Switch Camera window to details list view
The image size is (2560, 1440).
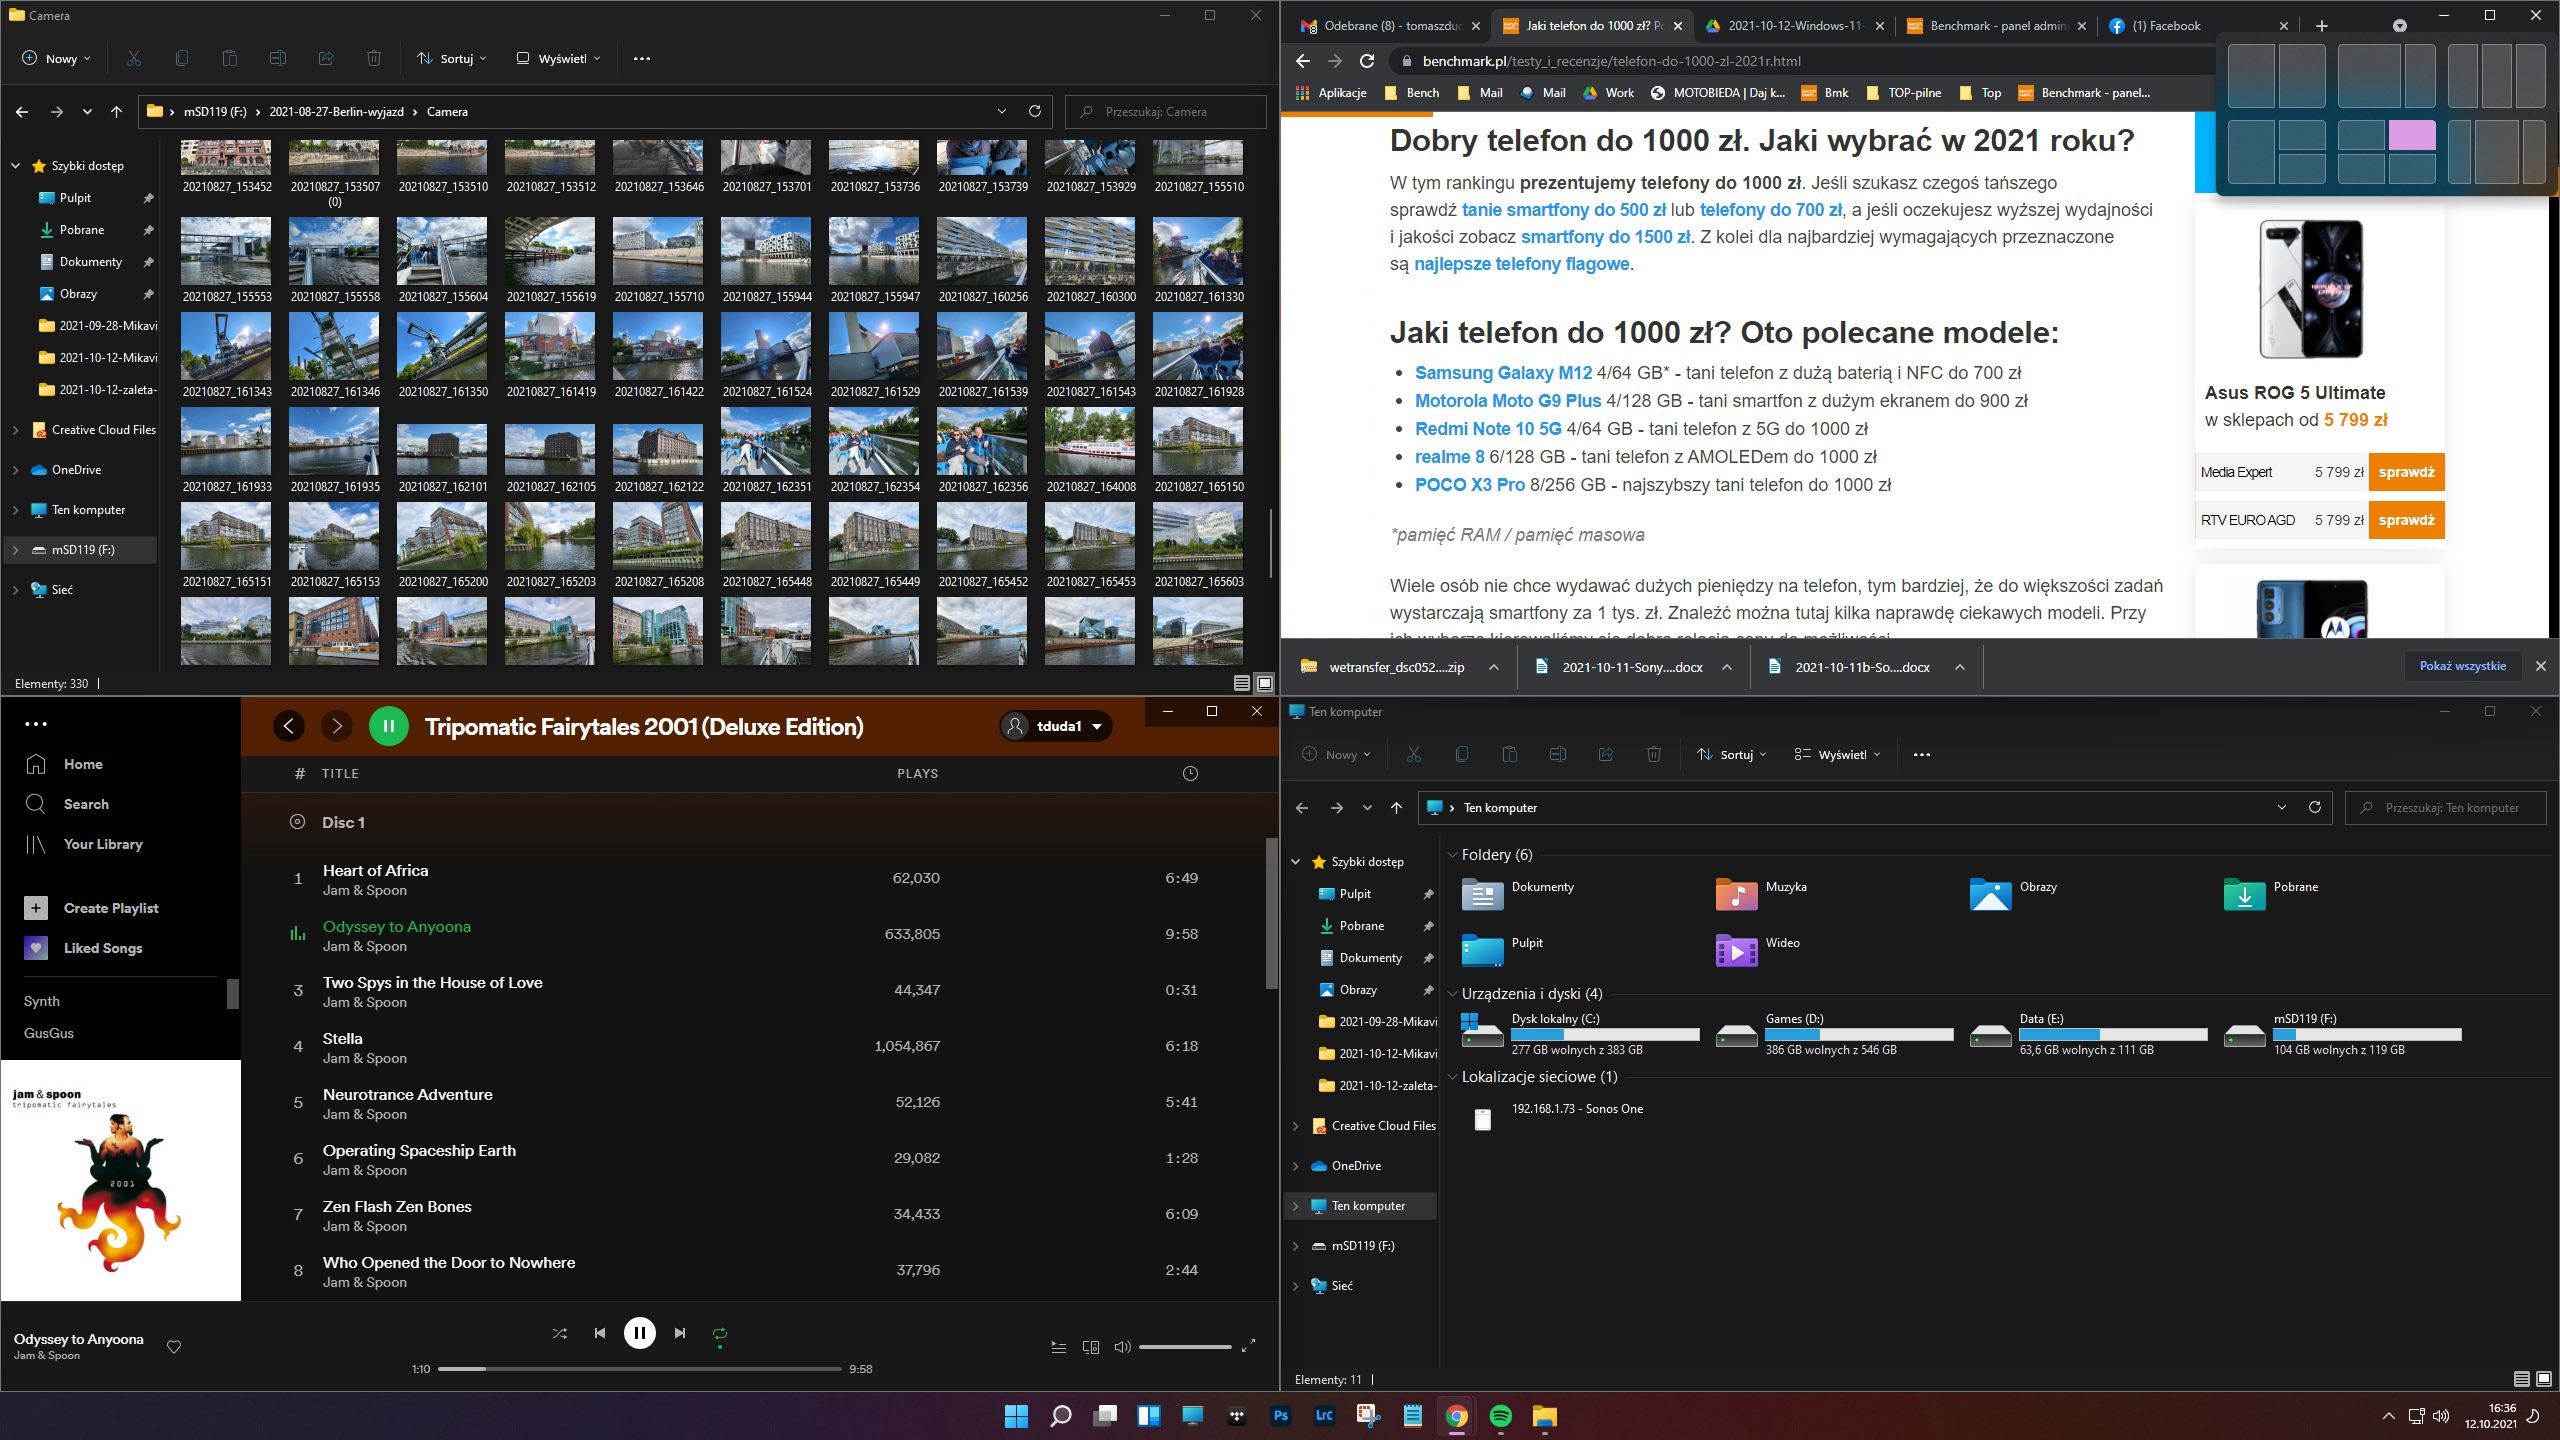click(1242, 683)
